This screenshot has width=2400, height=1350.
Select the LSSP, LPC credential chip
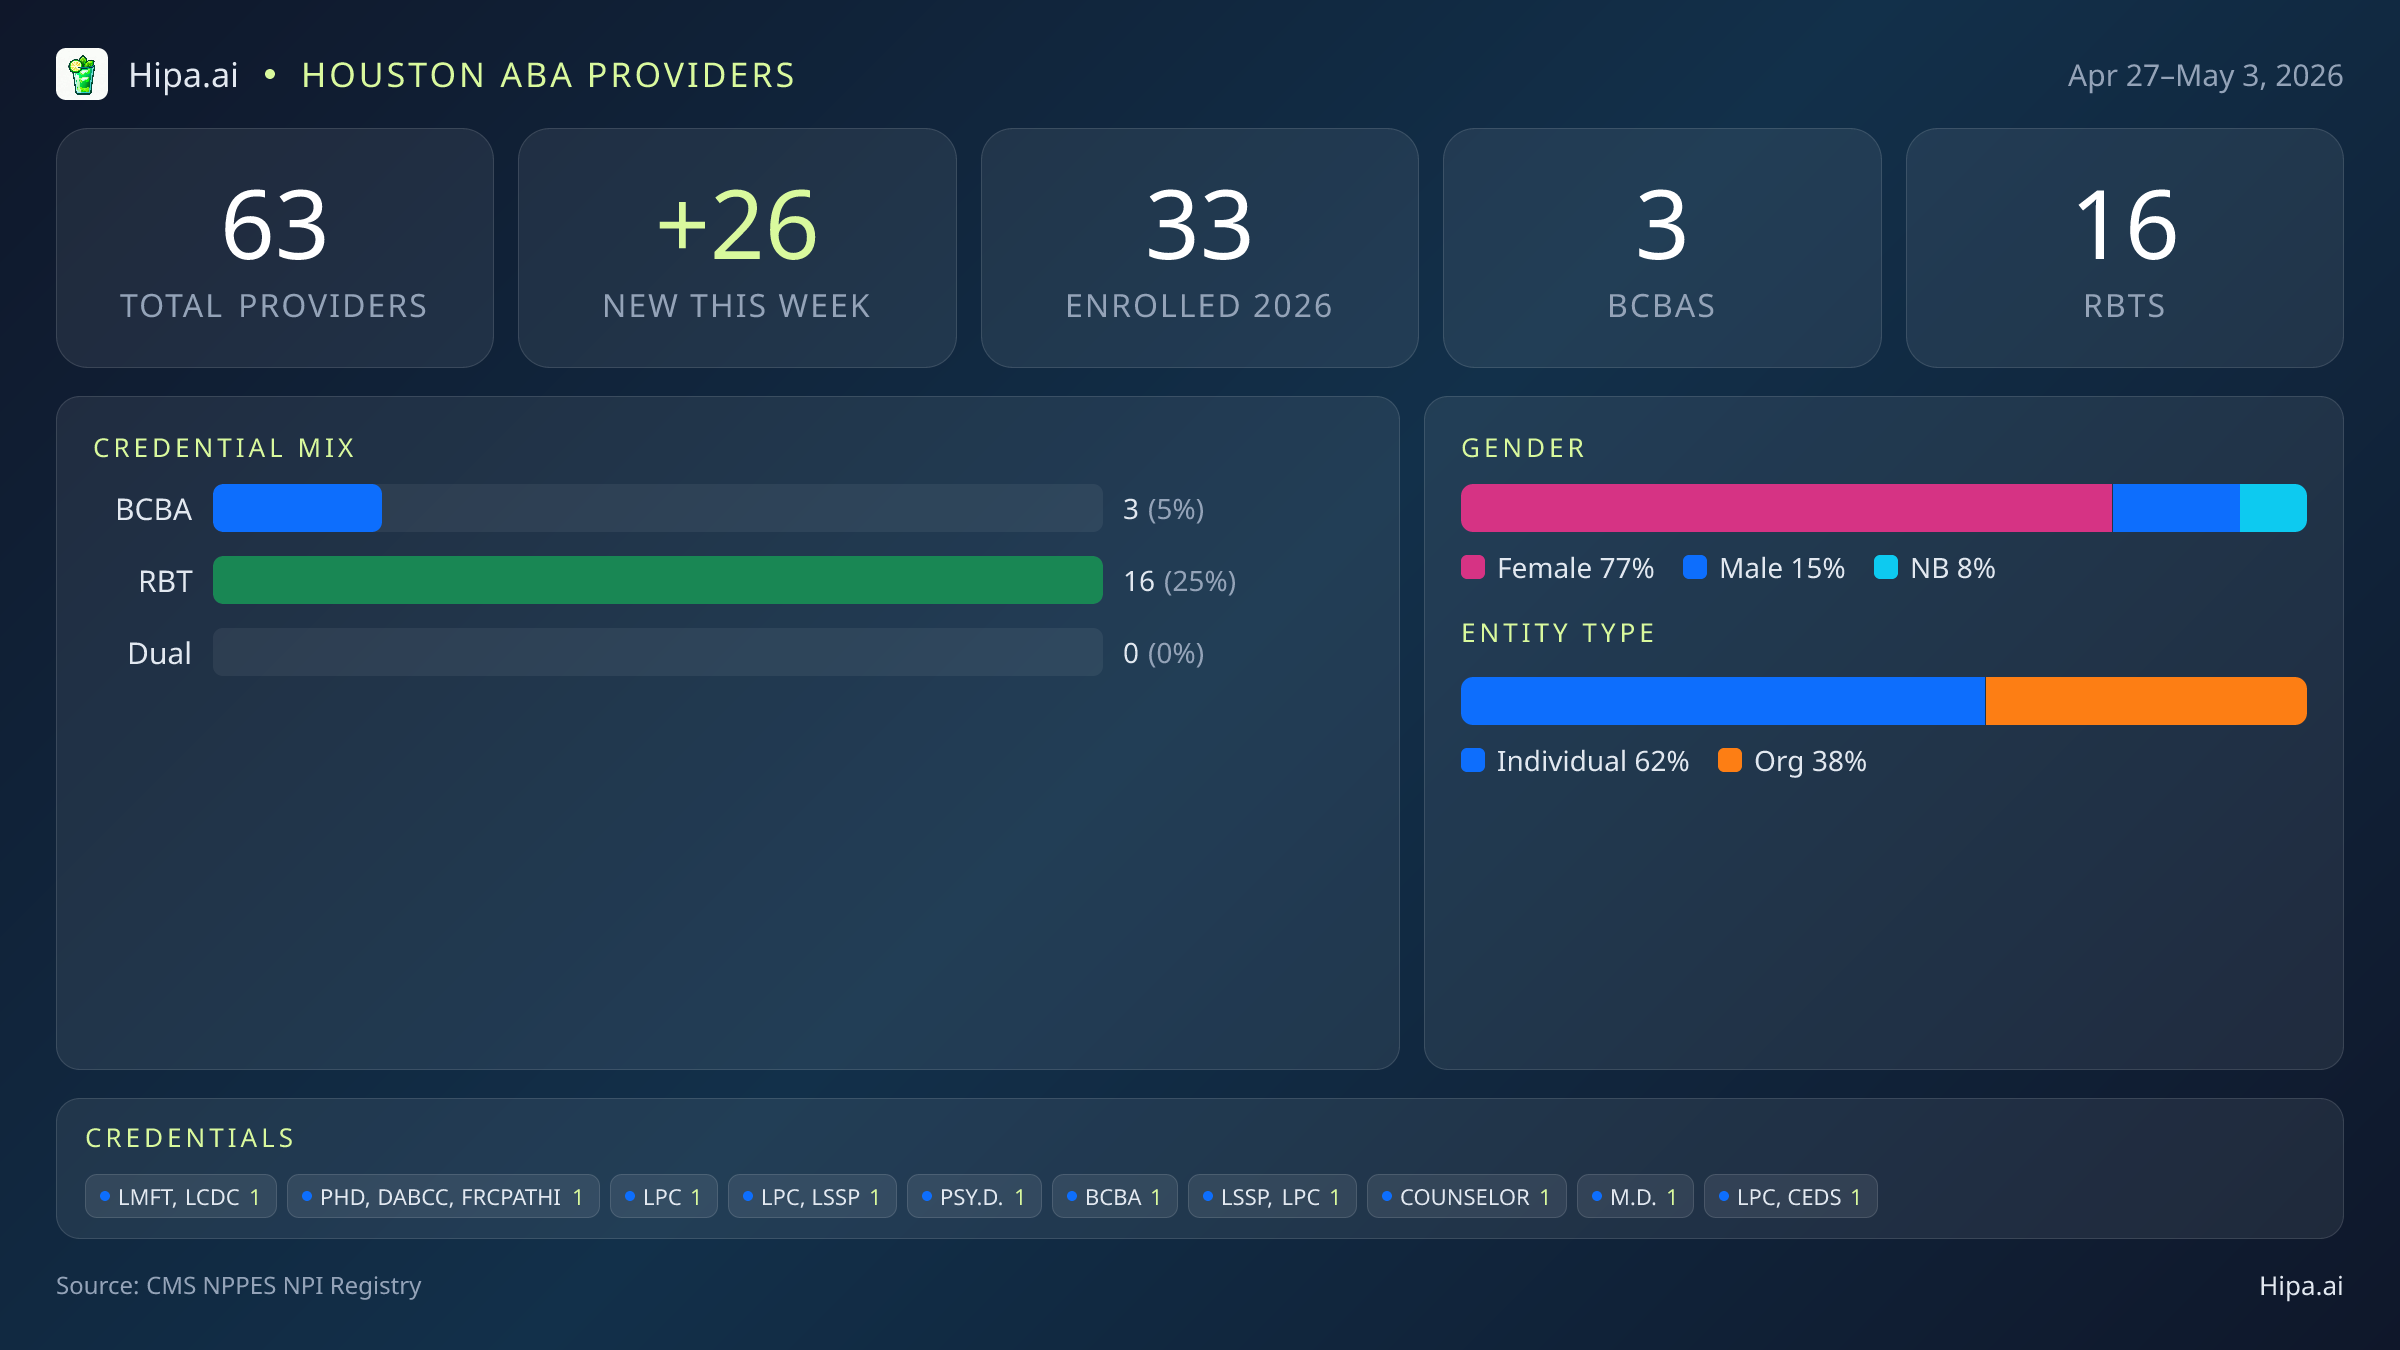(x=1272, y=1196)
